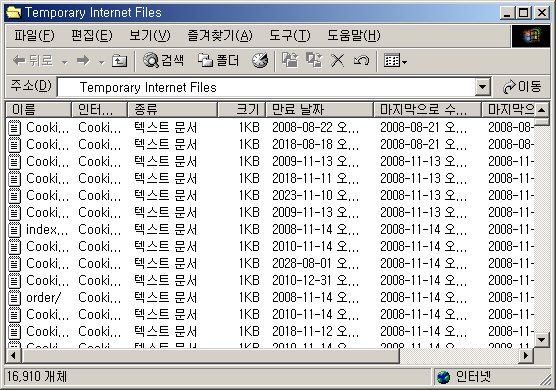Screen dimensions: 556x390
Task: Toggle the Folders (폴더) pane button
Action: 218,61
